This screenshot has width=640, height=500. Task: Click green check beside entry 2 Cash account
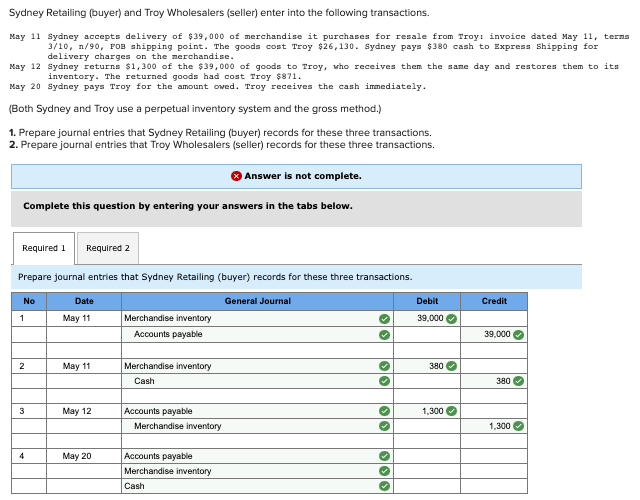click(384, 381)
